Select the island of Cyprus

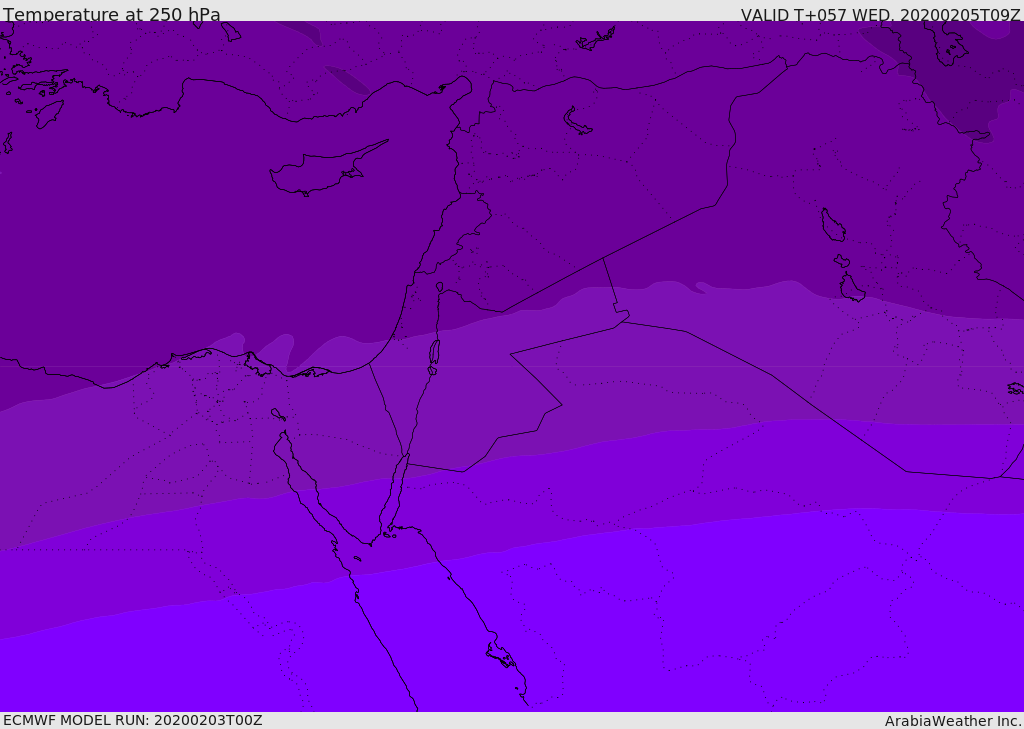click(318, 172)
